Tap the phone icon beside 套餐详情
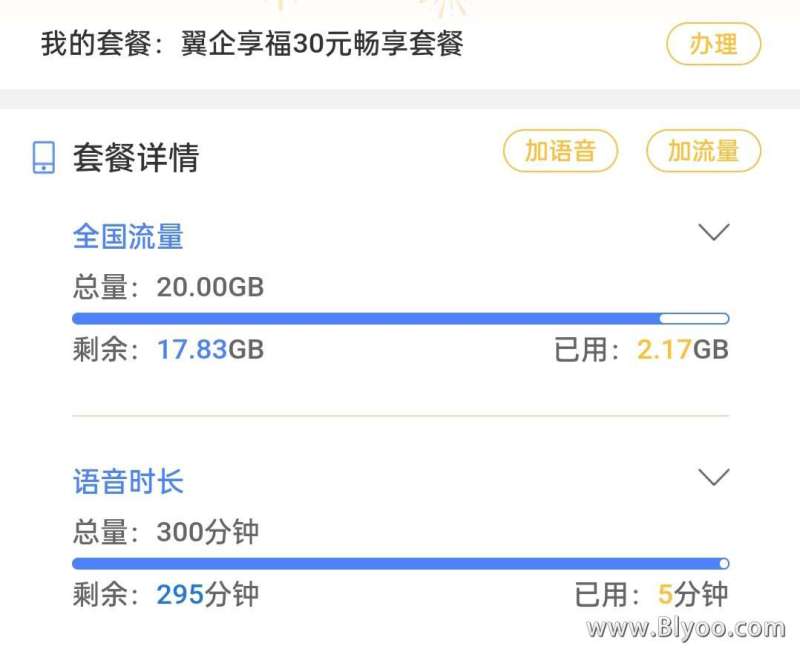This screenshot has width=800, height=658. 44,158
